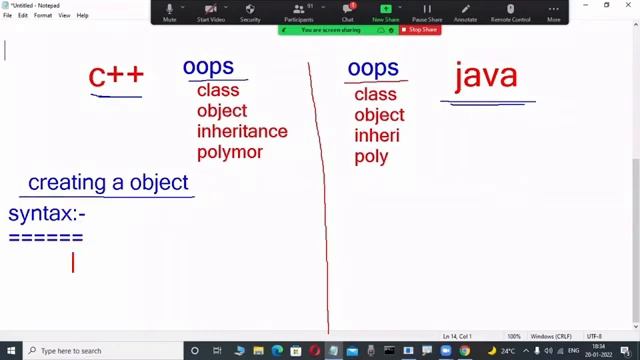
Task: Click 'polymor' under c++ oops
Action: pos(230,153)
